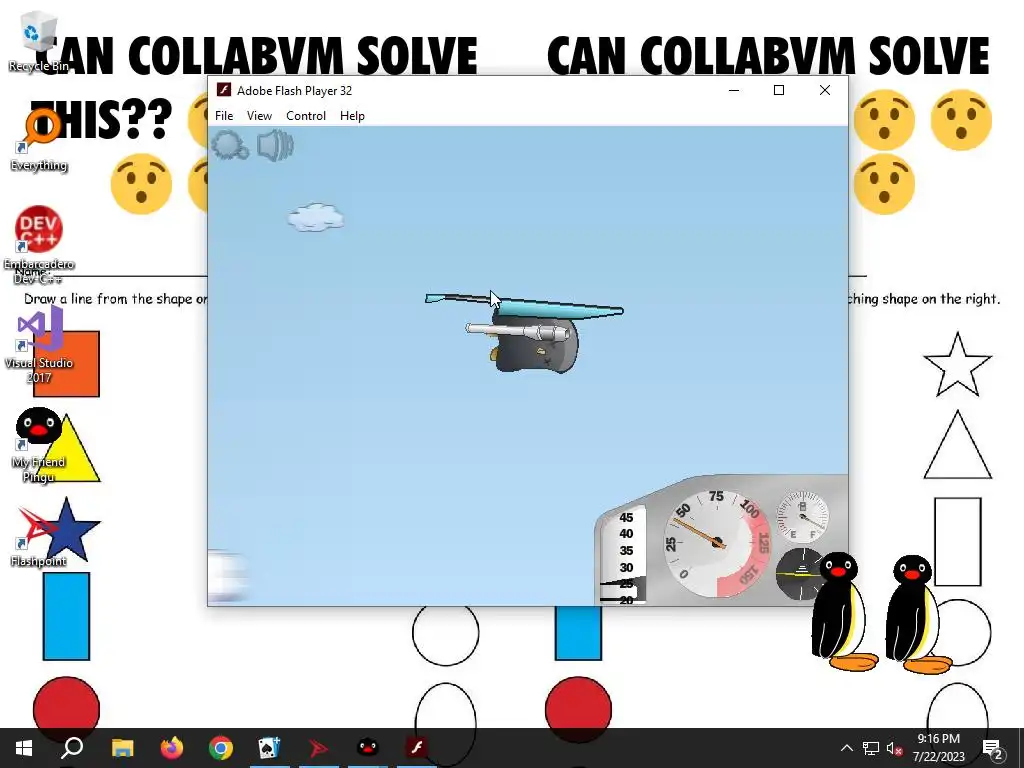The height and width of the screenshot is (768, 1024).
Task: Open the View menu in Flash Player
Action: tap(259, 116)
